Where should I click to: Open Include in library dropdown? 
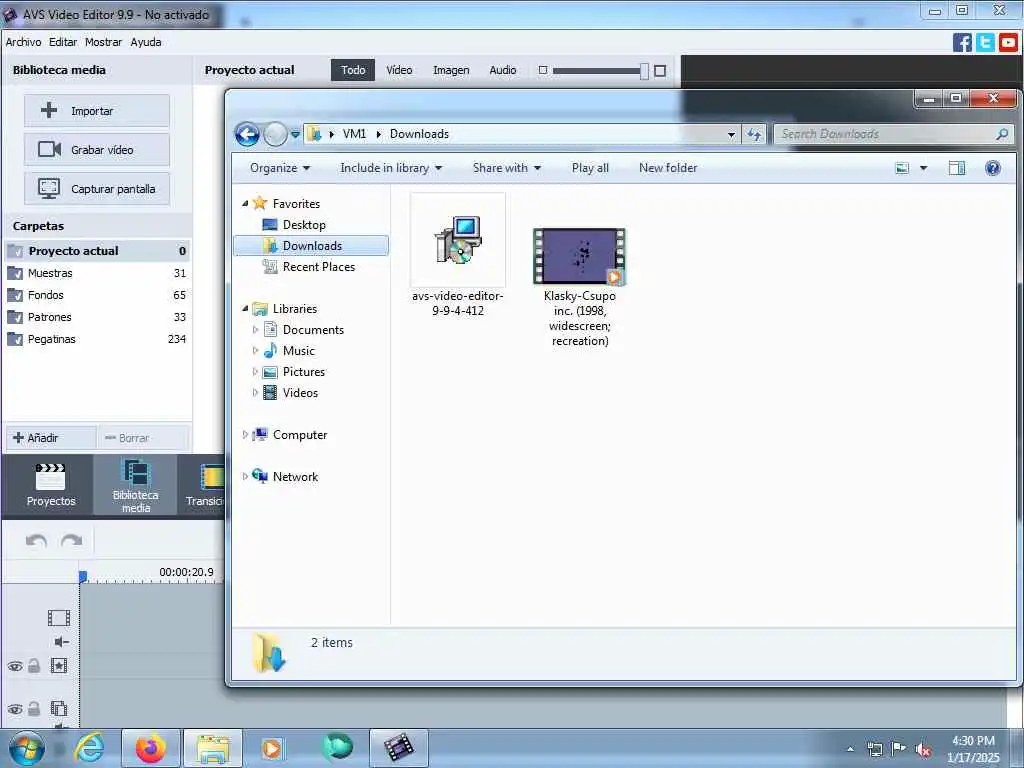tap(391, 168)
